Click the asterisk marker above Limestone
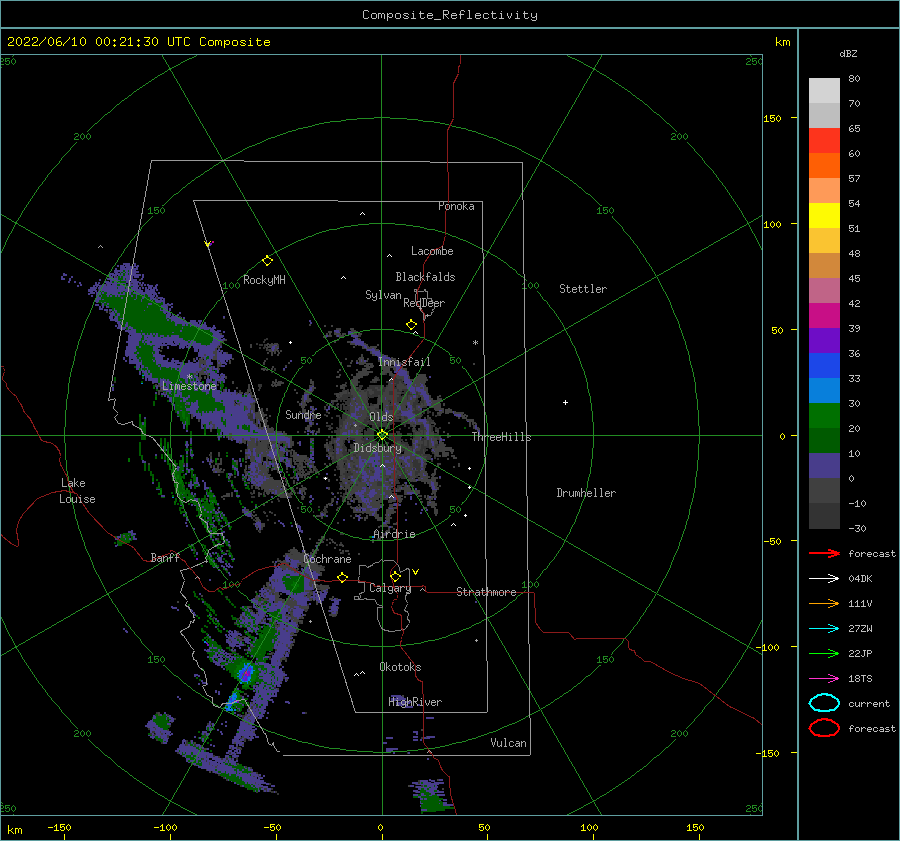 189,377
